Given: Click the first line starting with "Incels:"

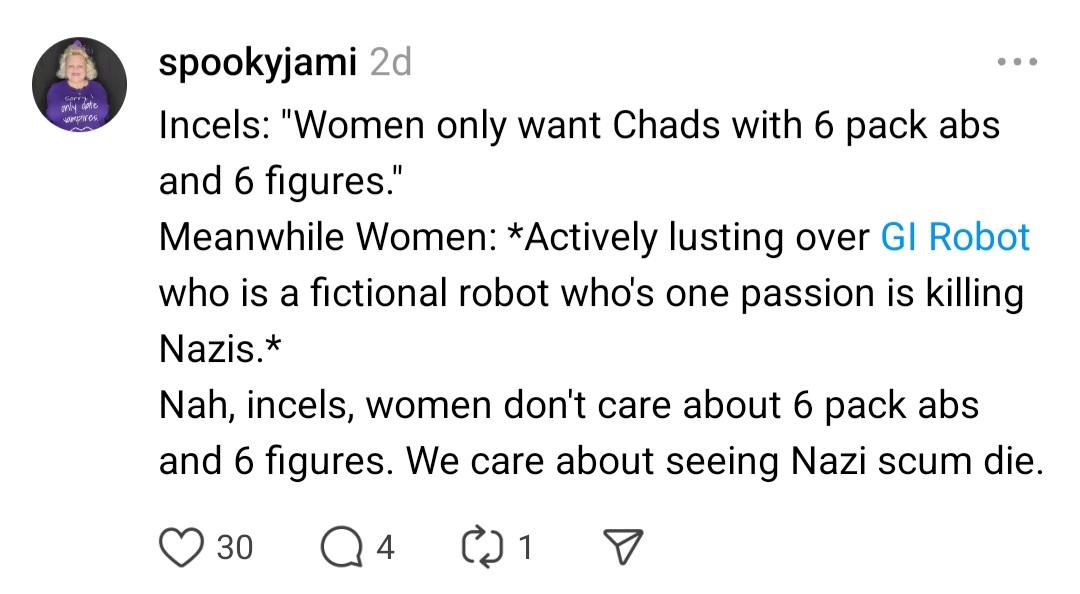Looking at the screenshot, I should 580,125.
